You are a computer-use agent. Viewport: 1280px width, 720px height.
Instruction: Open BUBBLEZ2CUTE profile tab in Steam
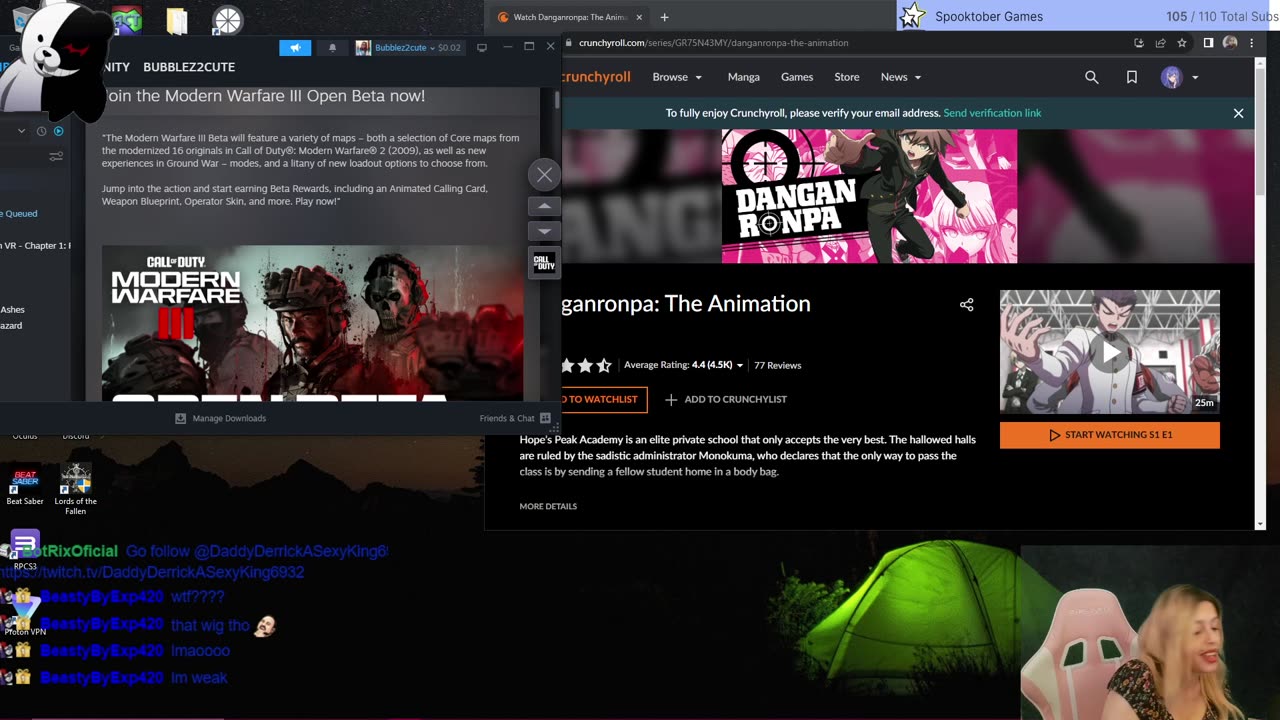tap(189, 67)
